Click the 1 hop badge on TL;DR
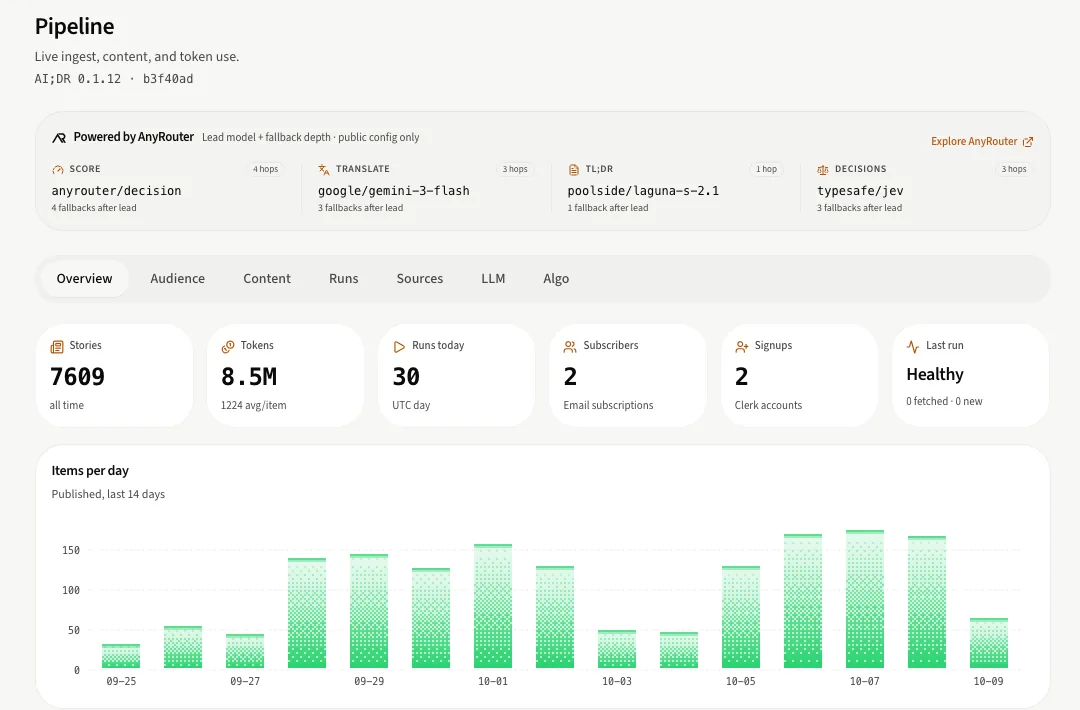1080x710 pixels. (766, 169)
